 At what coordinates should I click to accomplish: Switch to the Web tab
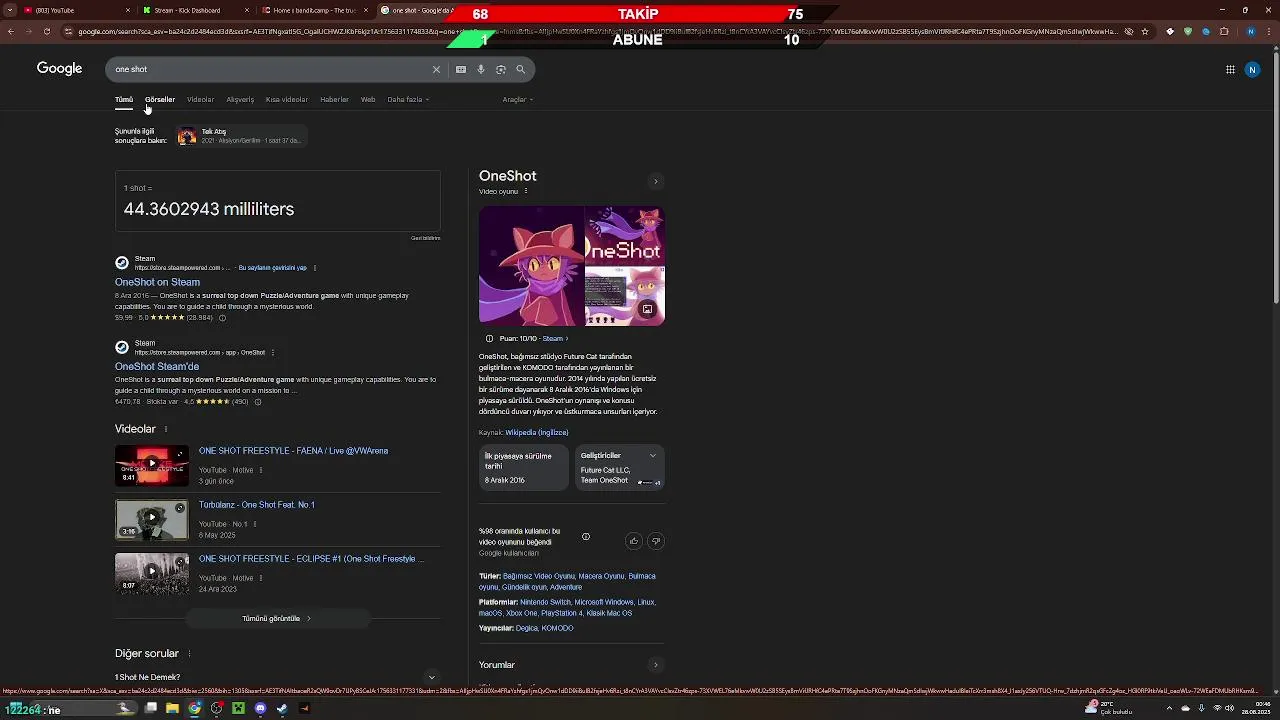368,100
